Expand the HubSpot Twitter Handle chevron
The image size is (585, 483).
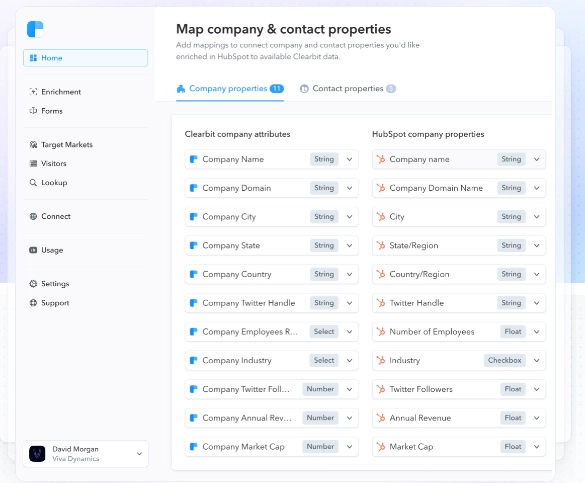pos(536,303)
